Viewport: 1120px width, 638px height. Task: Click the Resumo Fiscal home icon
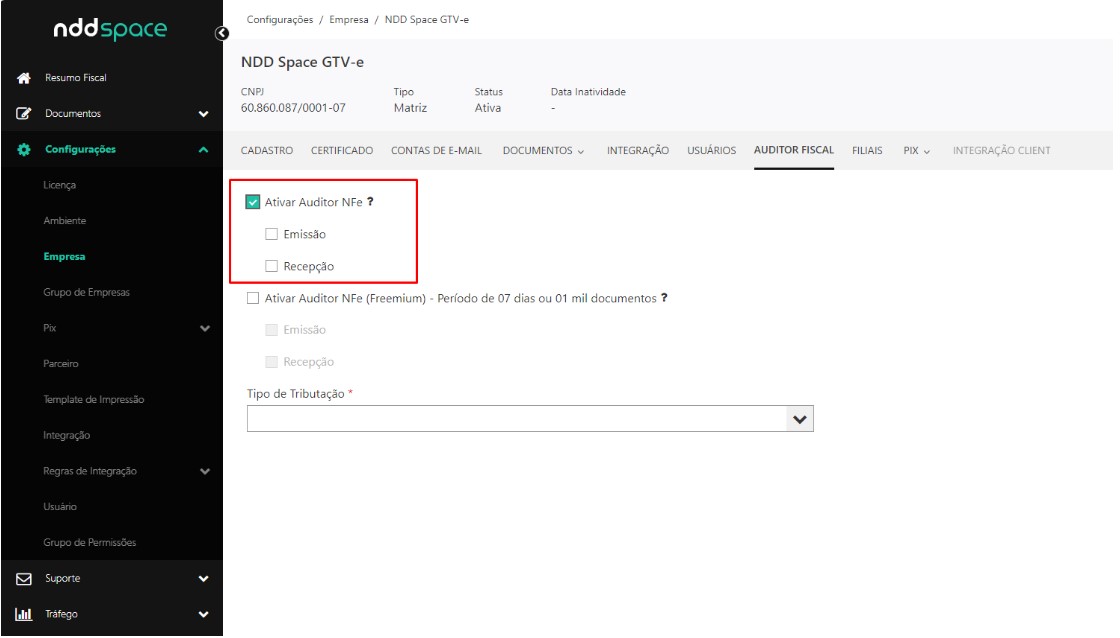point(22,78)
